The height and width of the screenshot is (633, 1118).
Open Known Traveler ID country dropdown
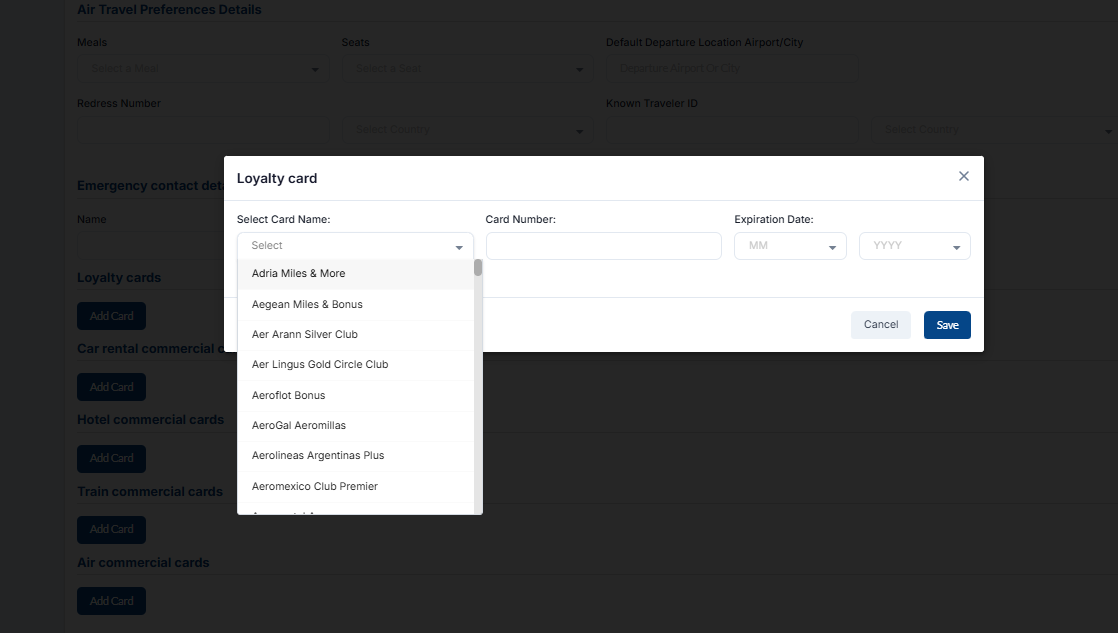pyautogui.click(x=994, y=130)
